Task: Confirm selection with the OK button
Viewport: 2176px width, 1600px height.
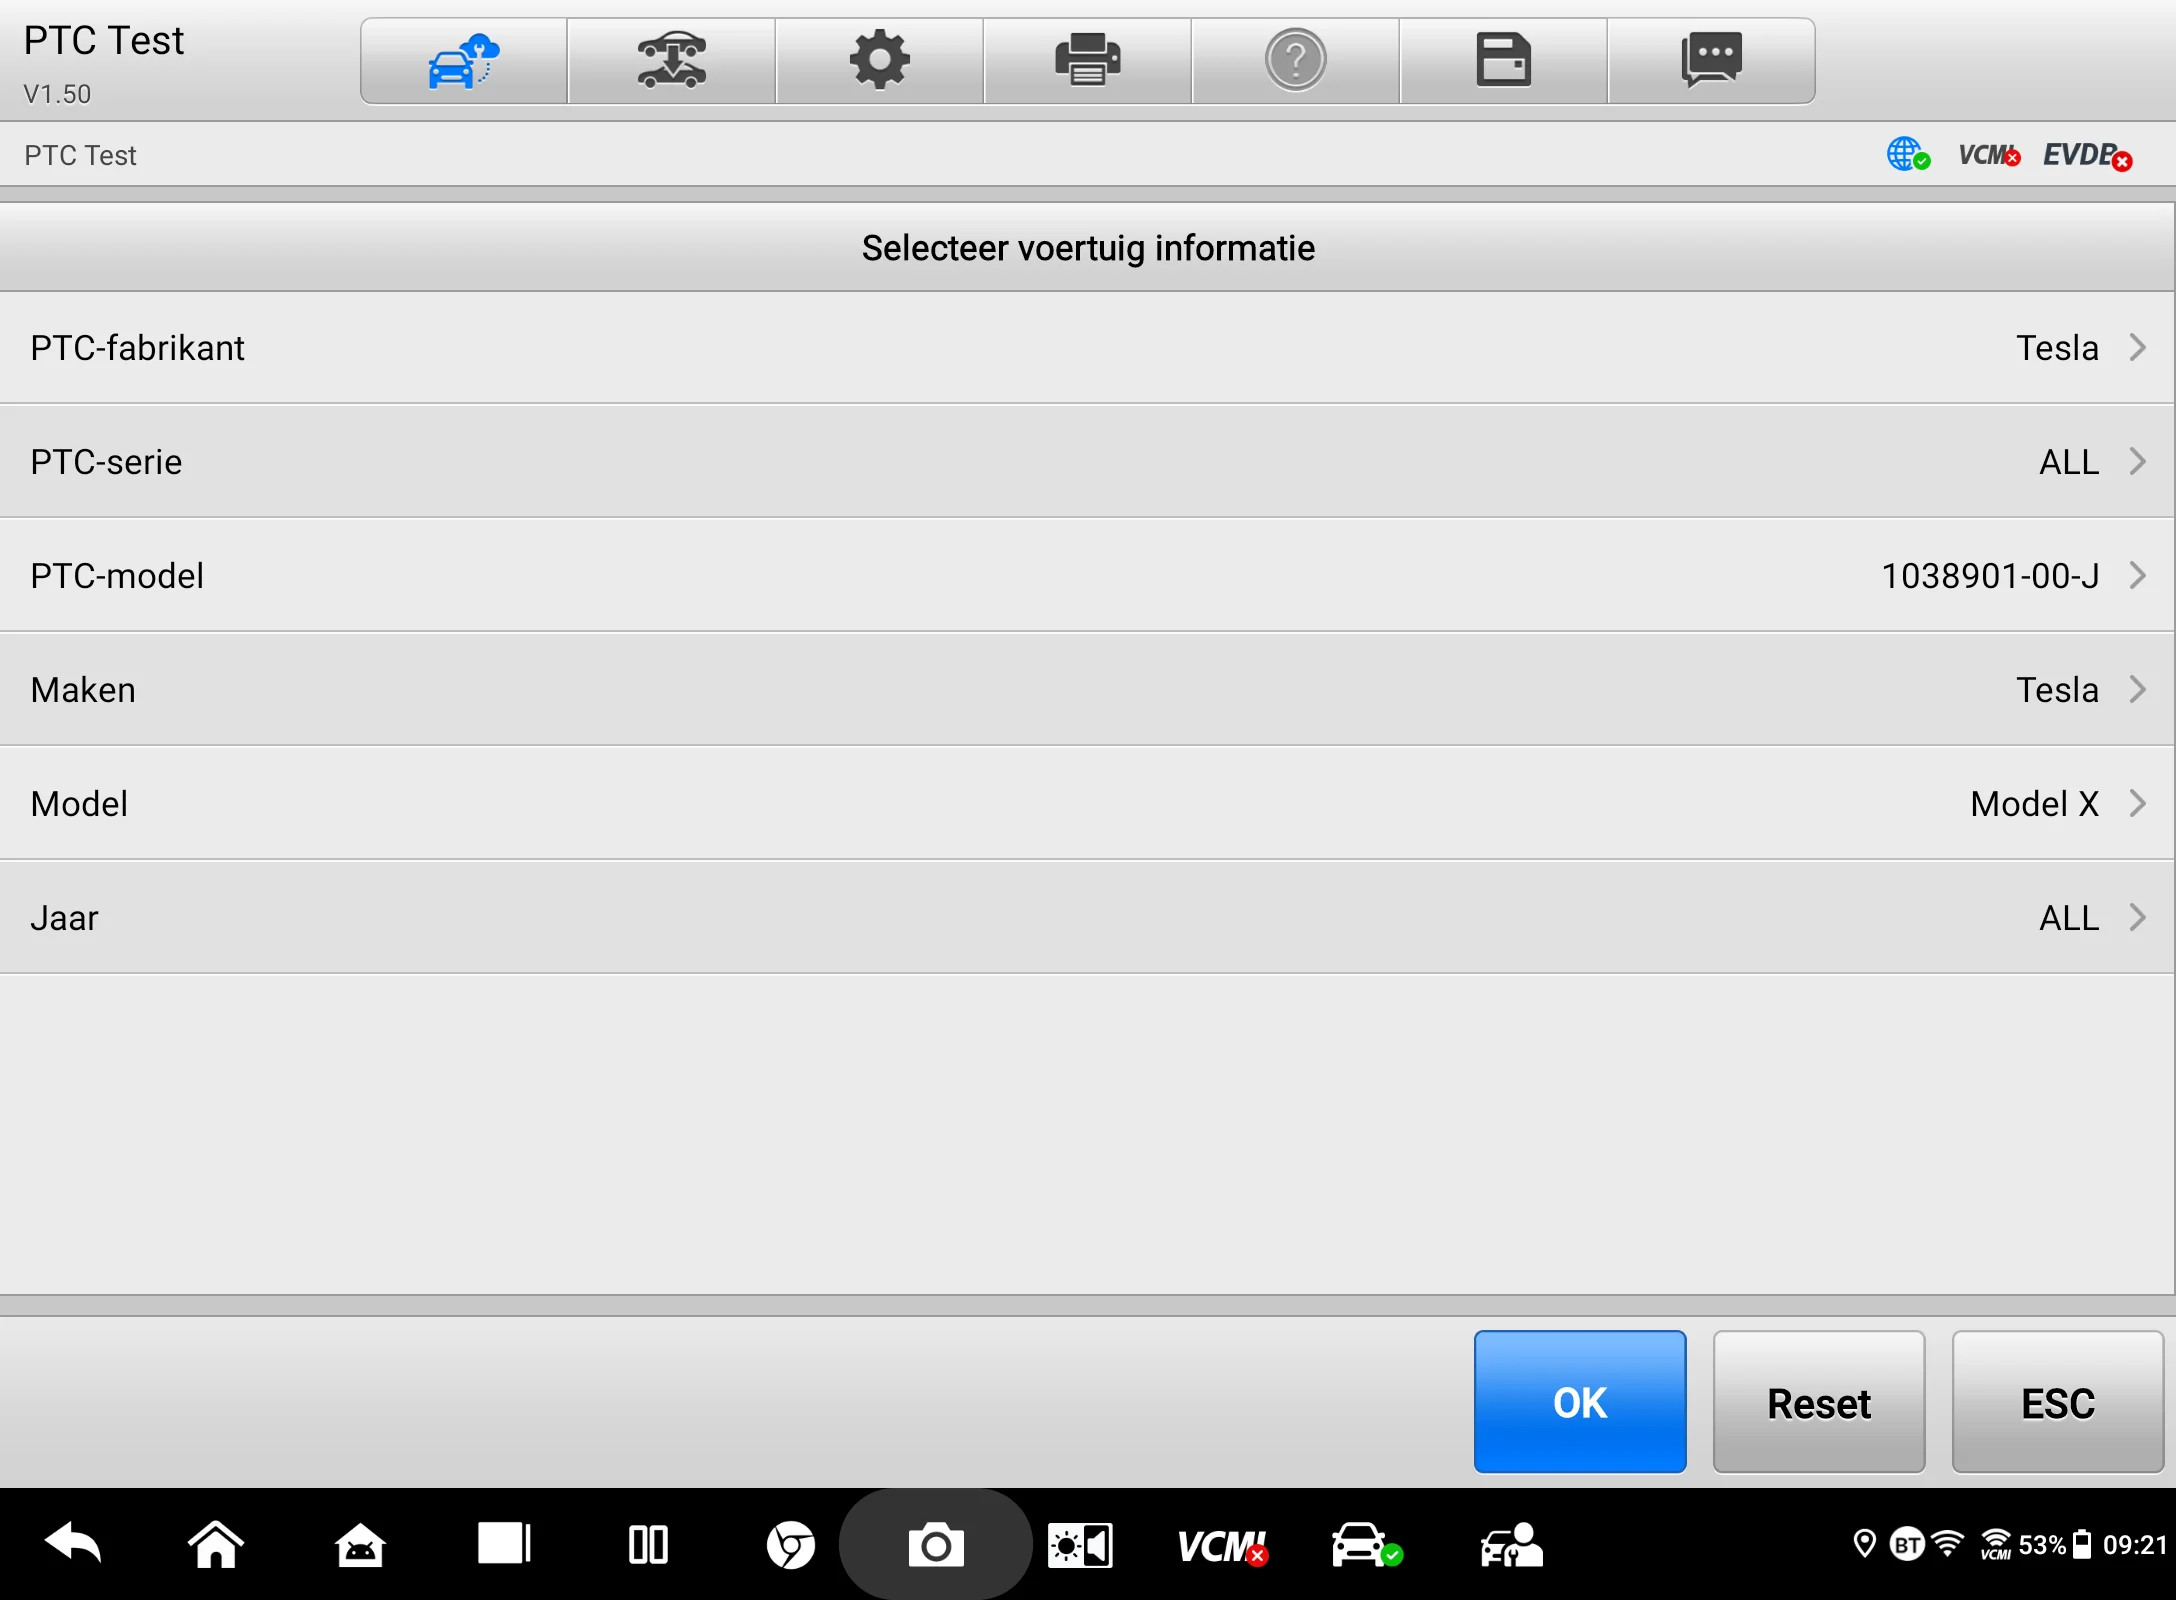Action: click(1580, 1402)
